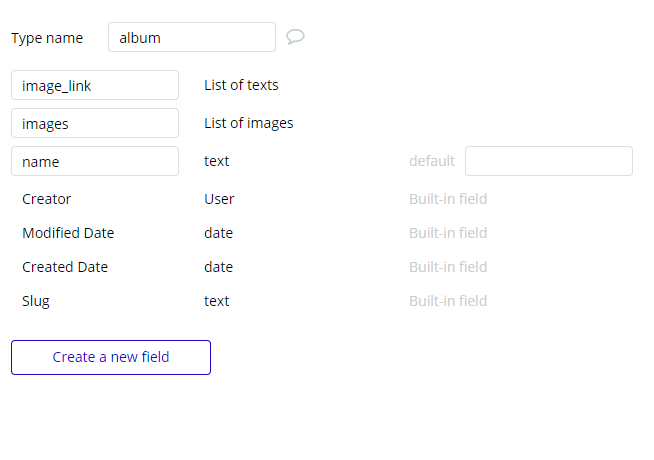Click the default value input for name
654x460 pixels.
tap(548, 162)
